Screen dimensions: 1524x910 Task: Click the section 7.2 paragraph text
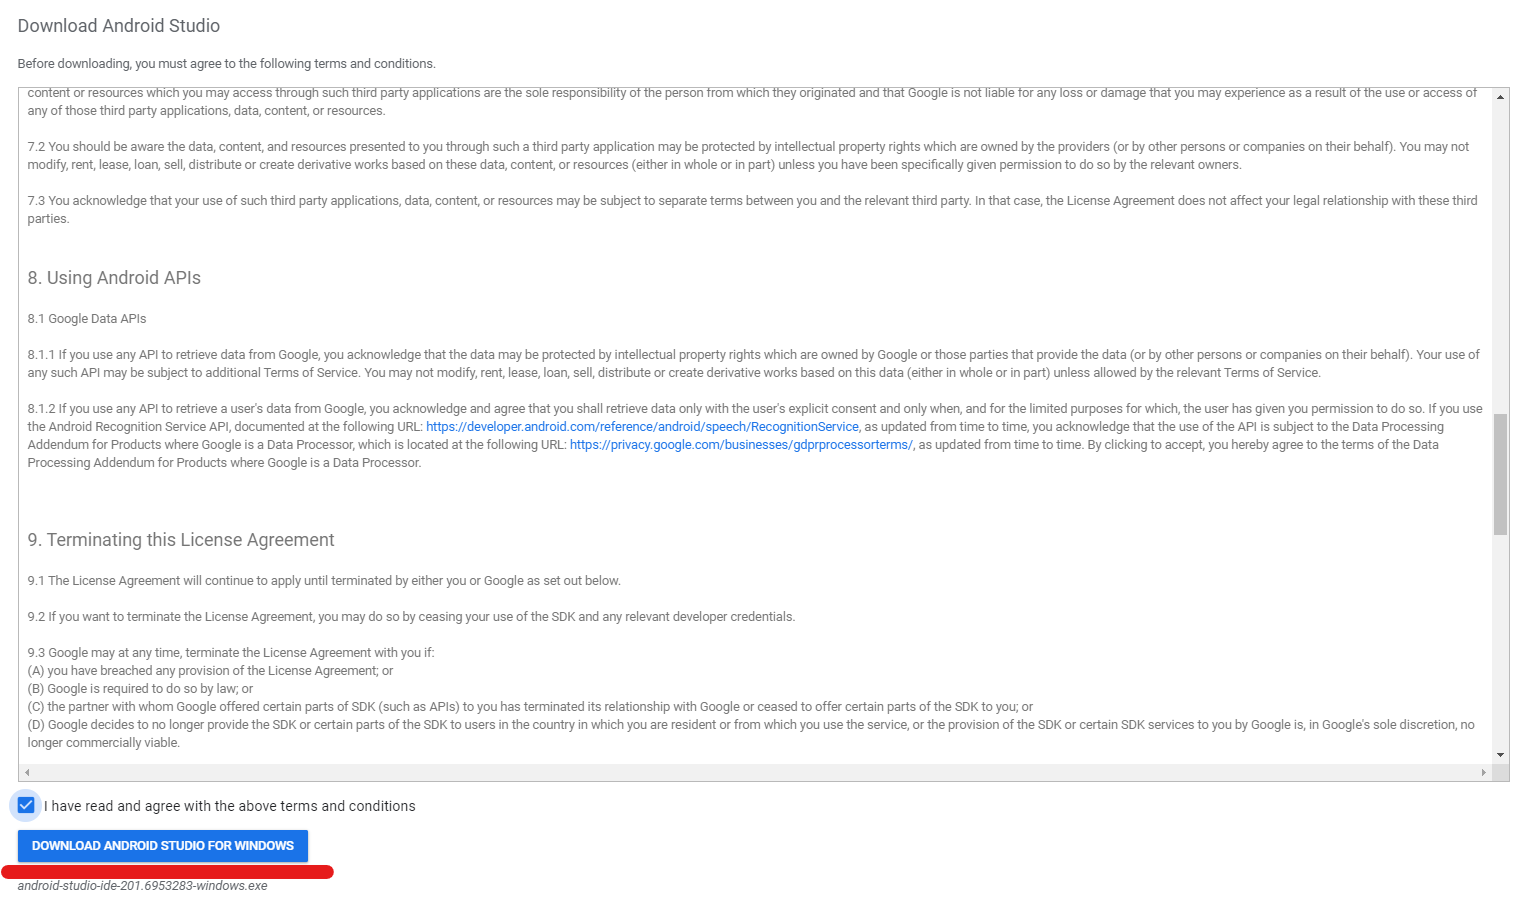pos(748,155)
